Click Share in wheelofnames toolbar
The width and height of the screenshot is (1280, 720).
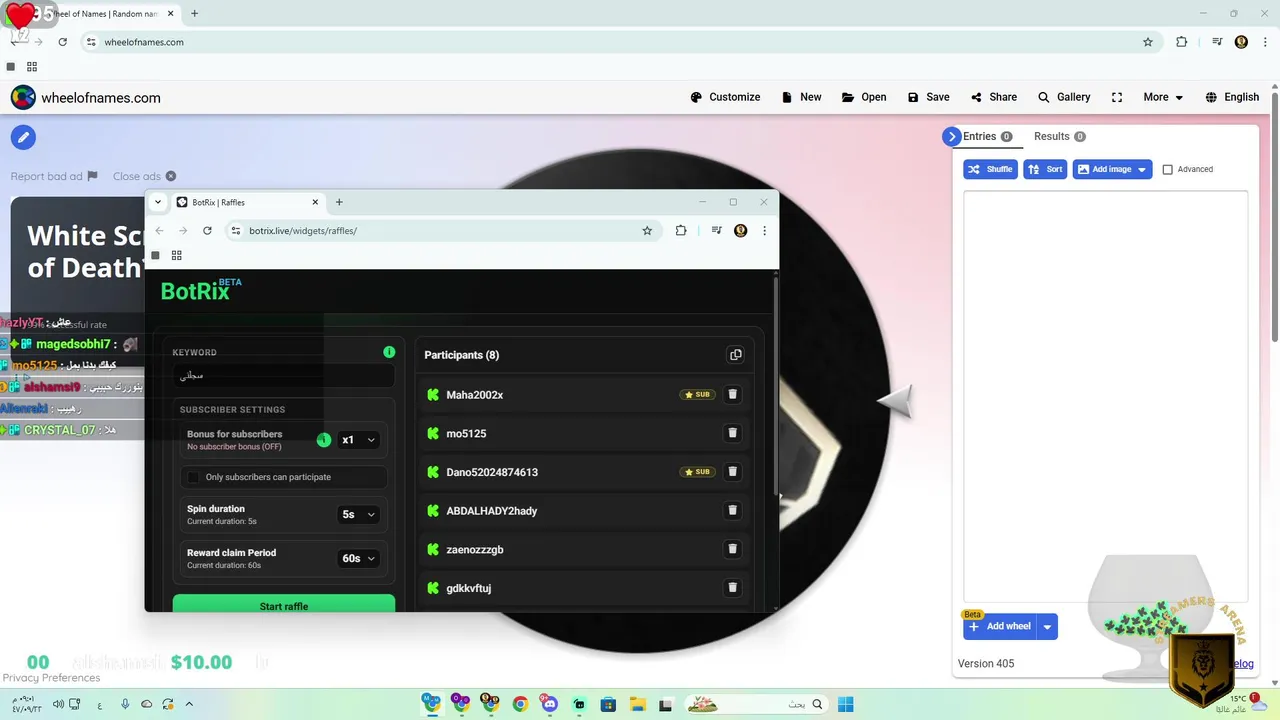993,97
